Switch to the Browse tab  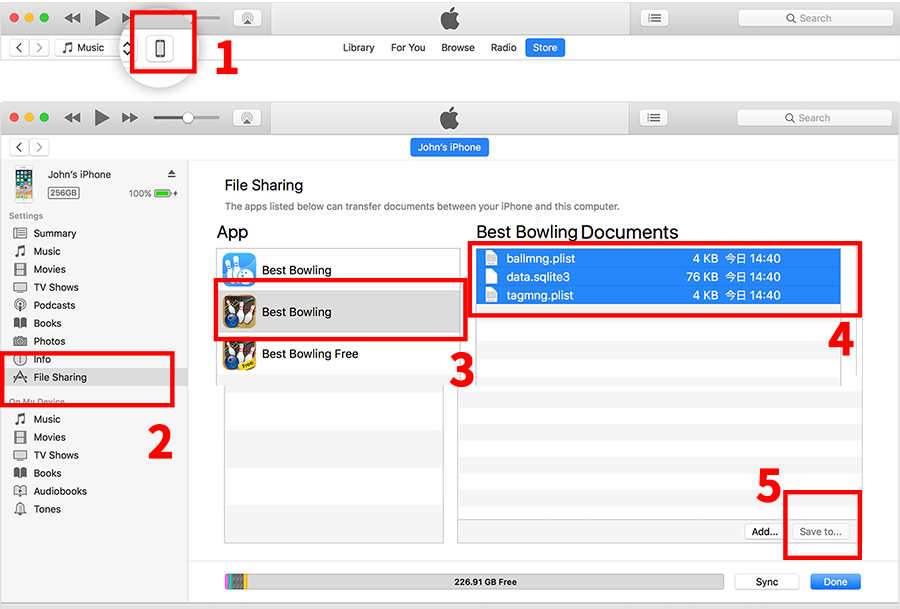point(457,48)
